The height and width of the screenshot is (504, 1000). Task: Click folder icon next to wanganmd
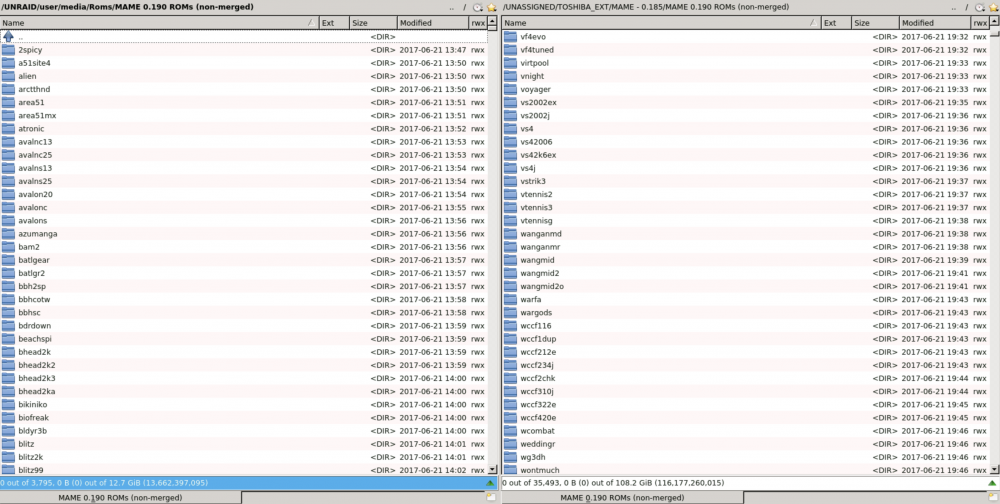[510, 233]
